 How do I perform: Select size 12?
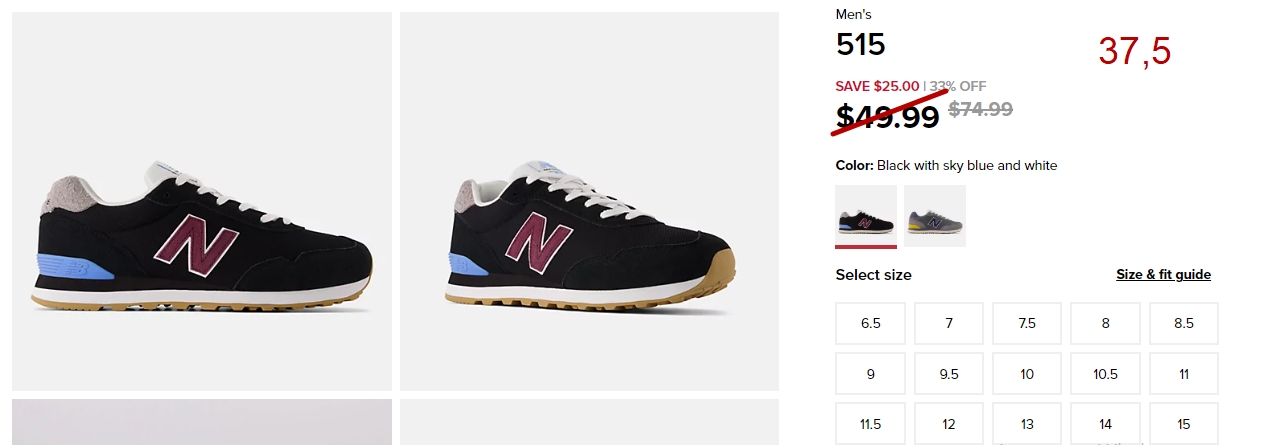click(x=949, y=424)
